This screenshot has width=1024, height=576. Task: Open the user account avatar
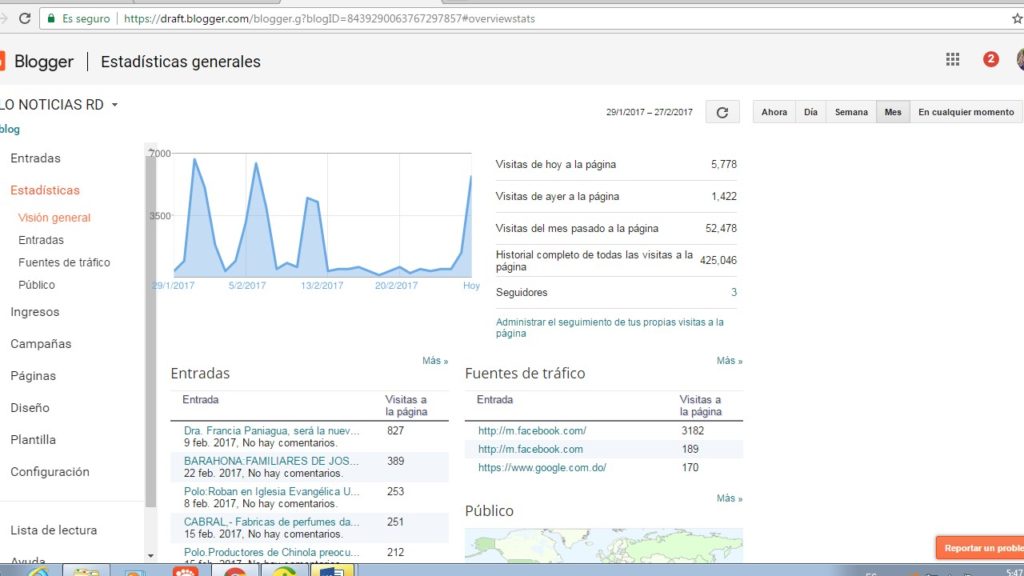1018,60
